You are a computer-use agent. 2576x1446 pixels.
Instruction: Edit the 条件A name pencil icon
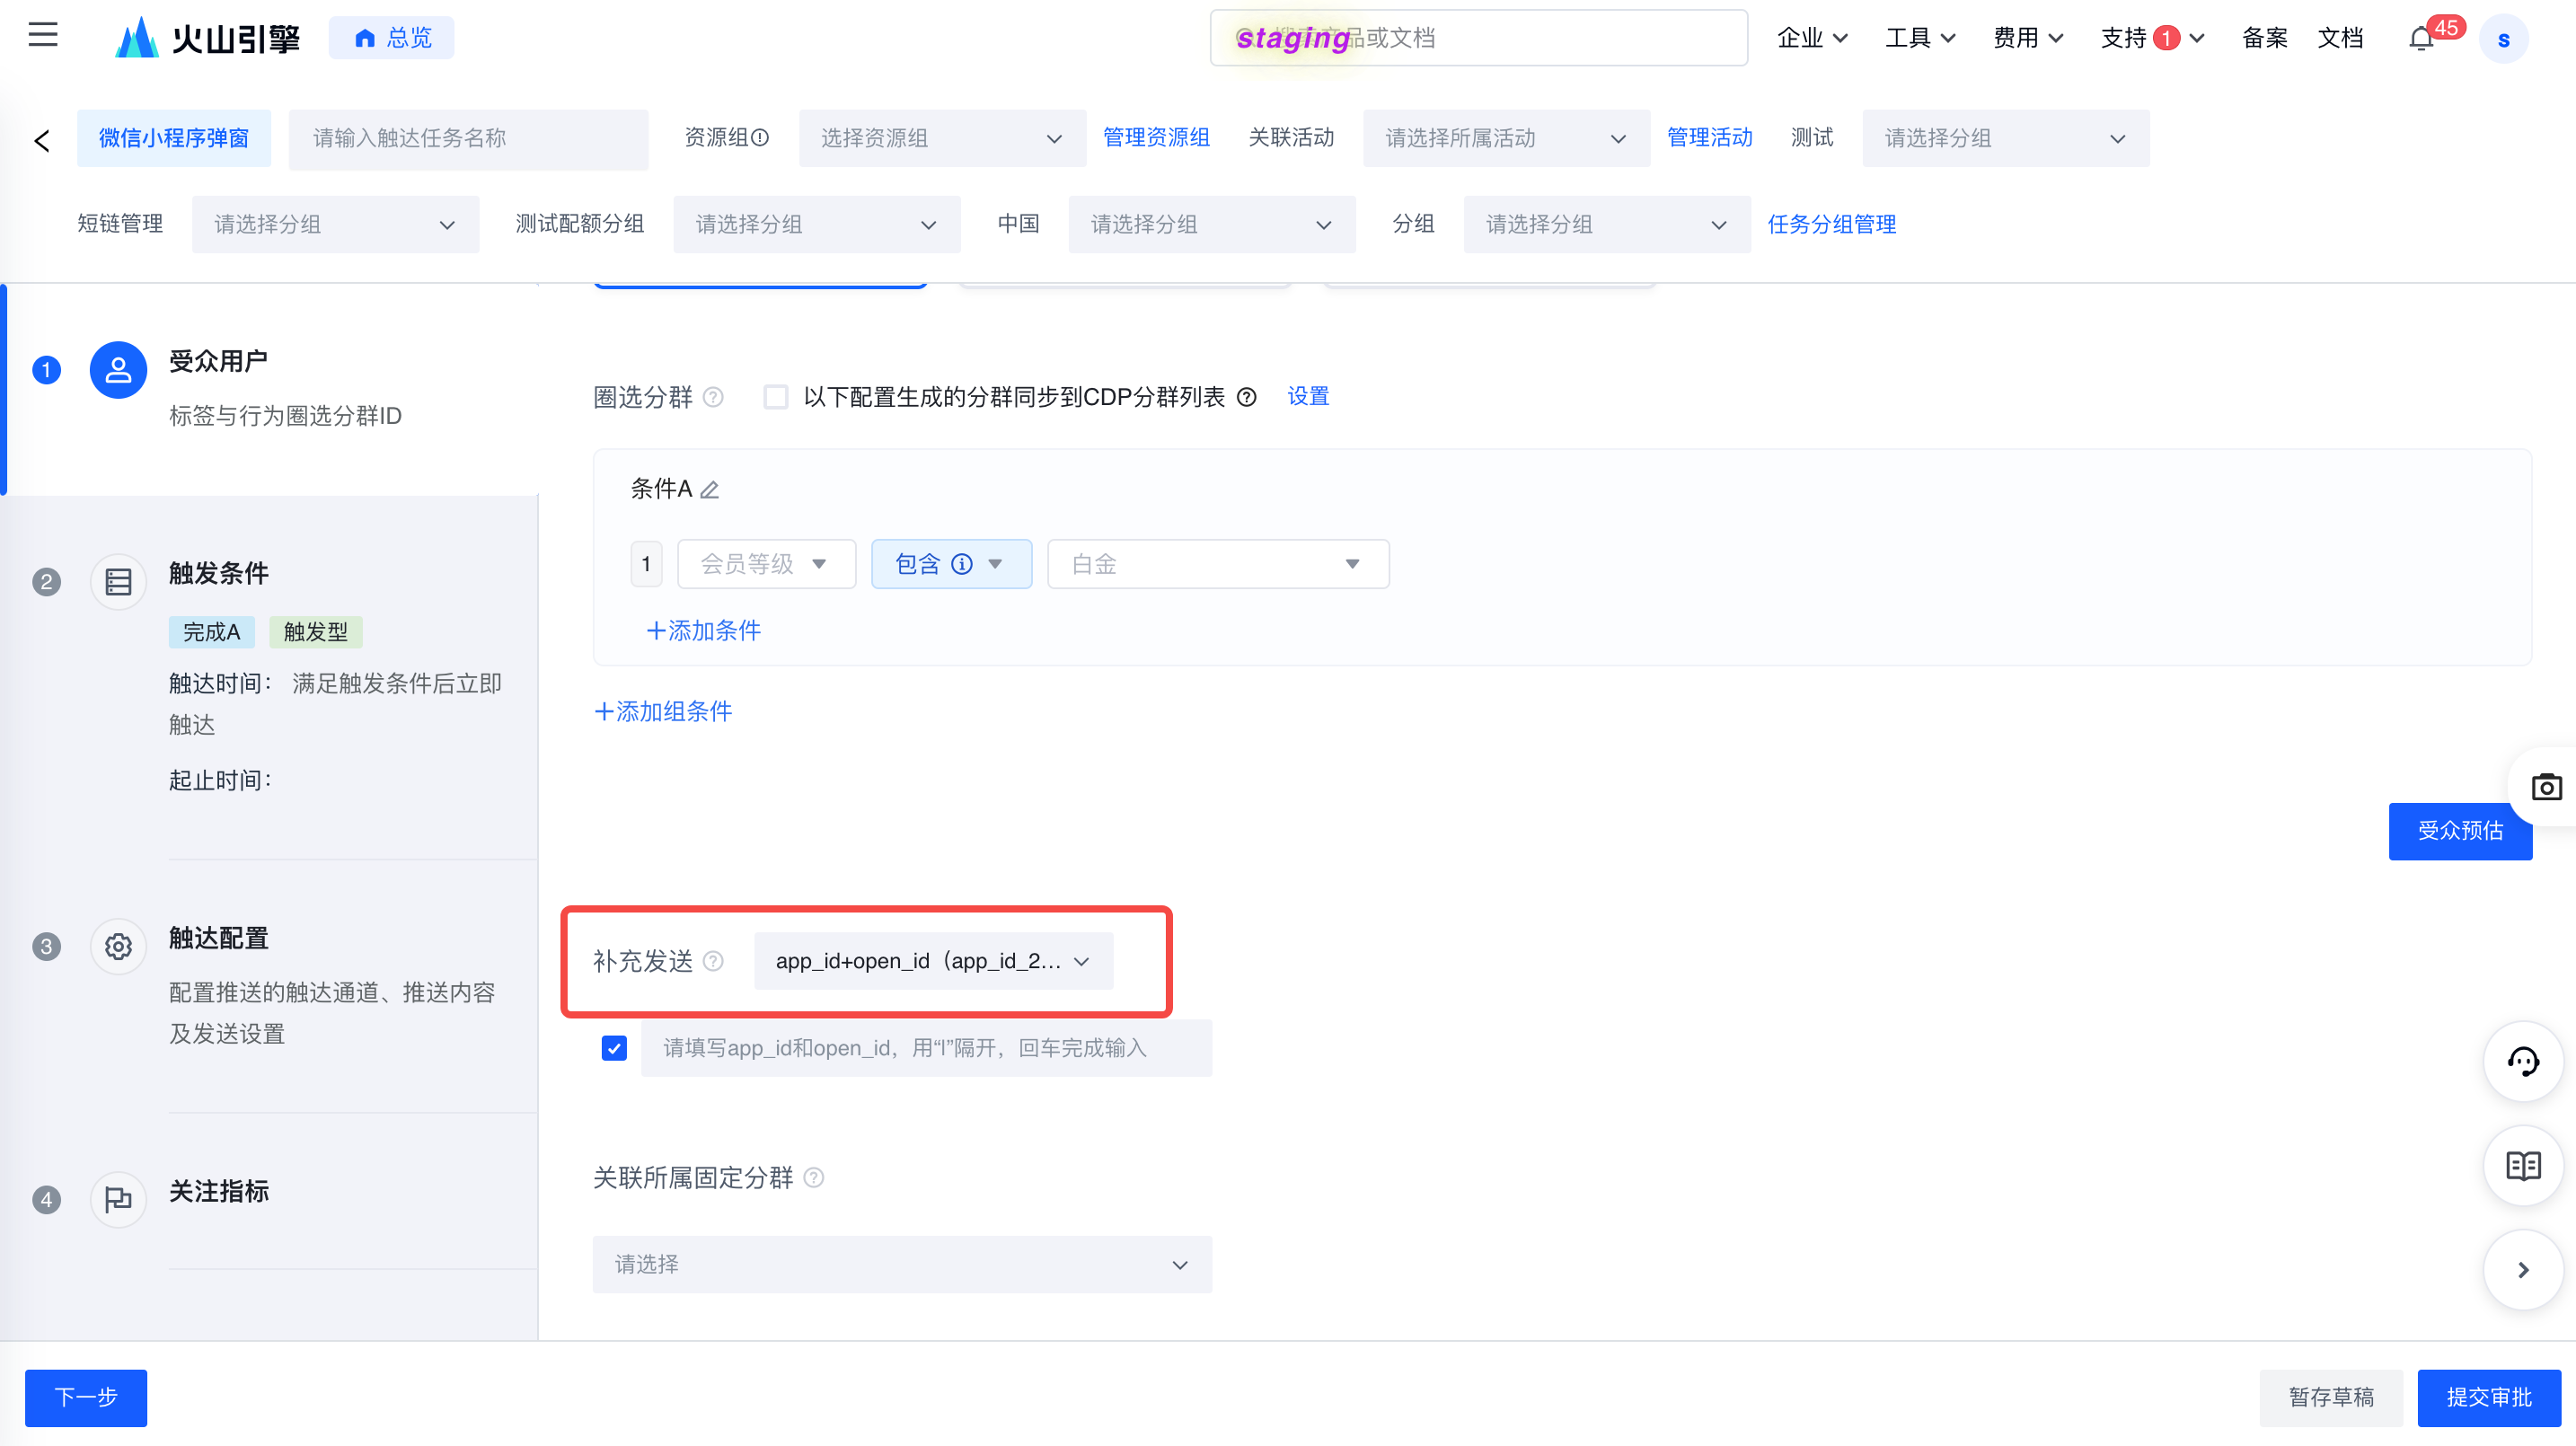pyautogui.click(x=709, y=489)
